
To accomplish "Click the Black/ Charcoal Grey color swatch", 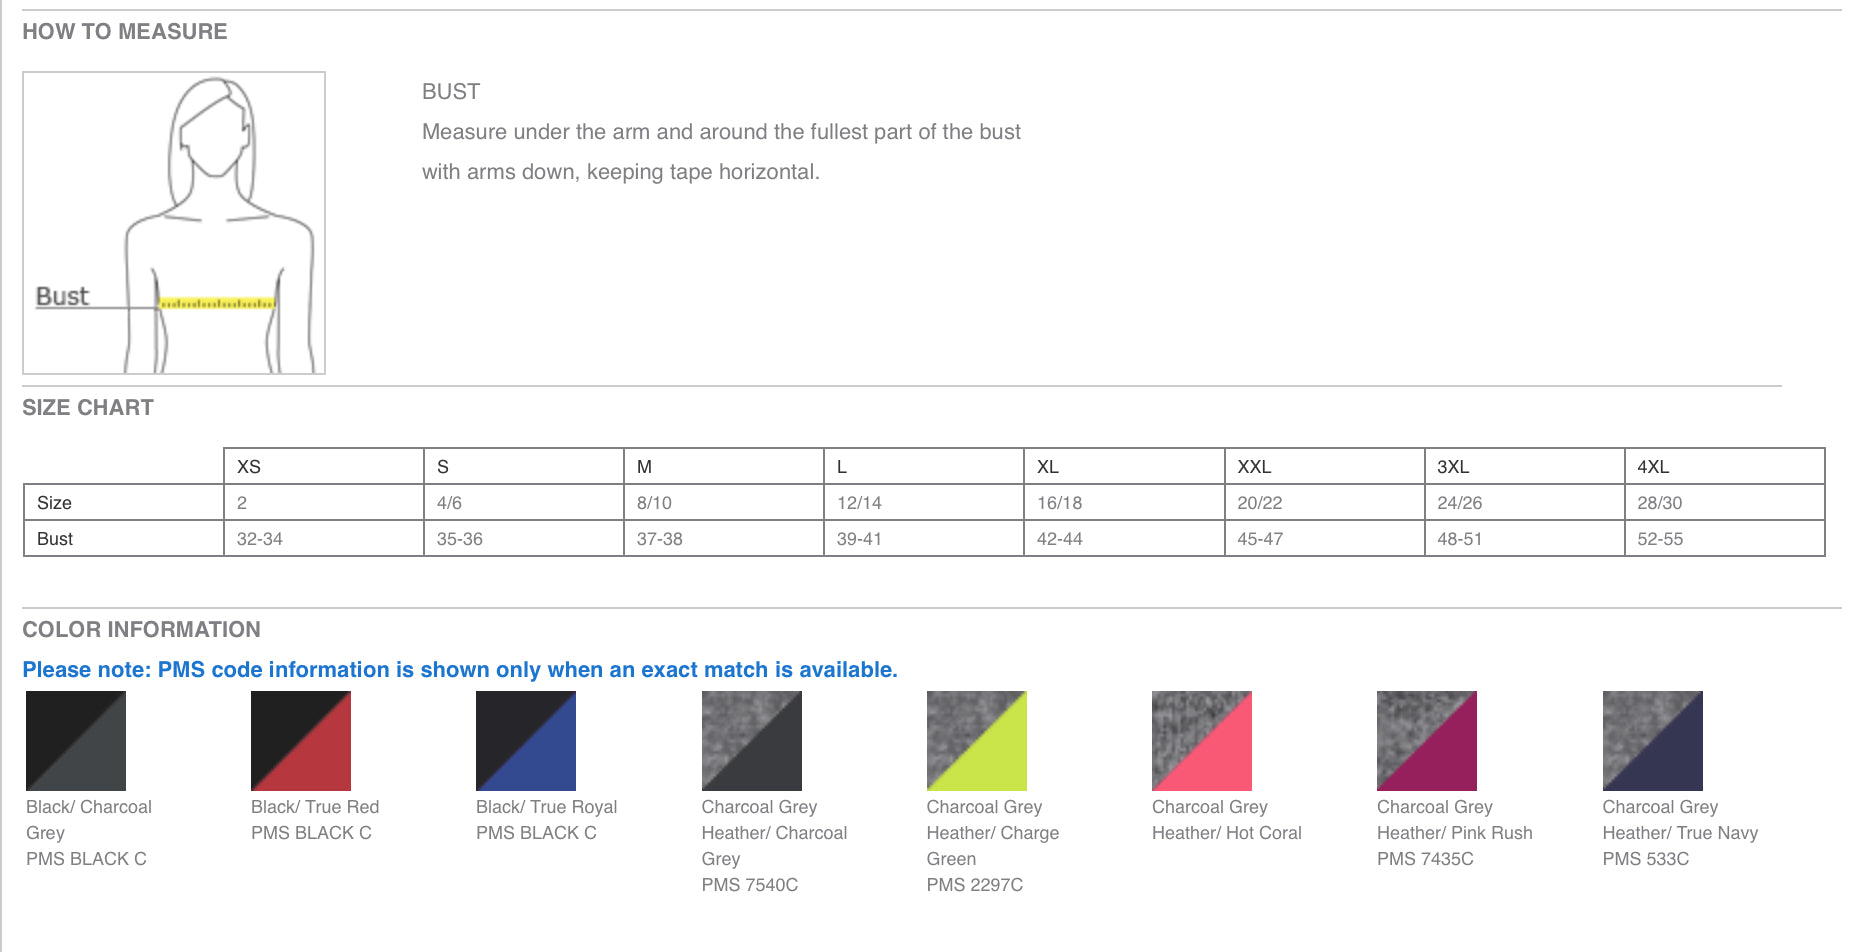I will [76, 741].
